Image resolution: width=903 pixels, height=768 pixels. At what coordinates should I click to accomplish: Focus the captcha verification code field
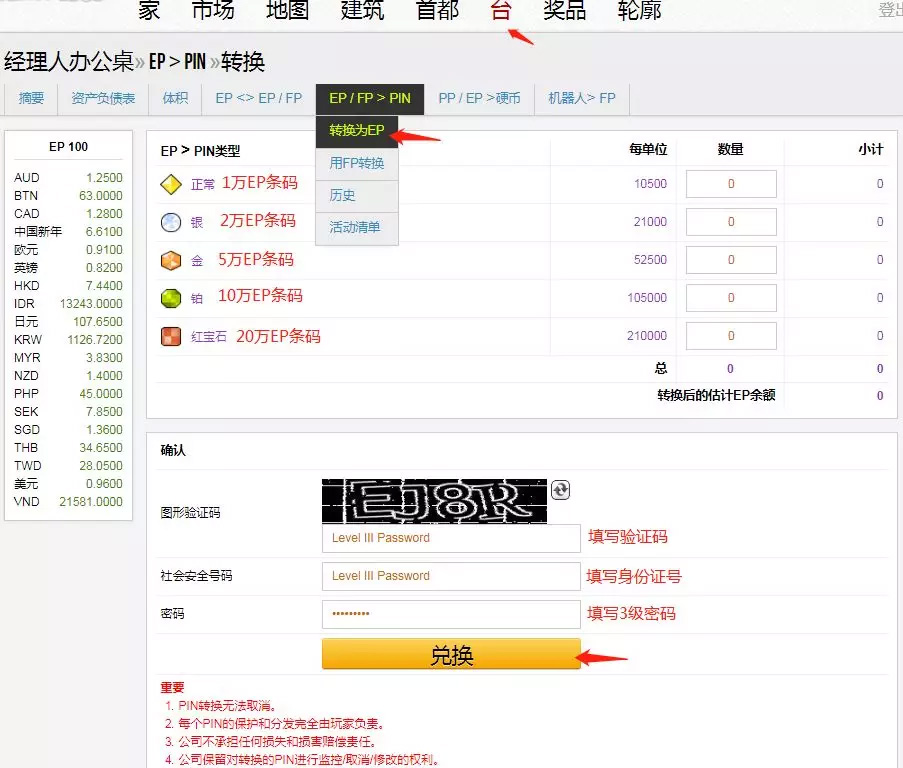450,538
